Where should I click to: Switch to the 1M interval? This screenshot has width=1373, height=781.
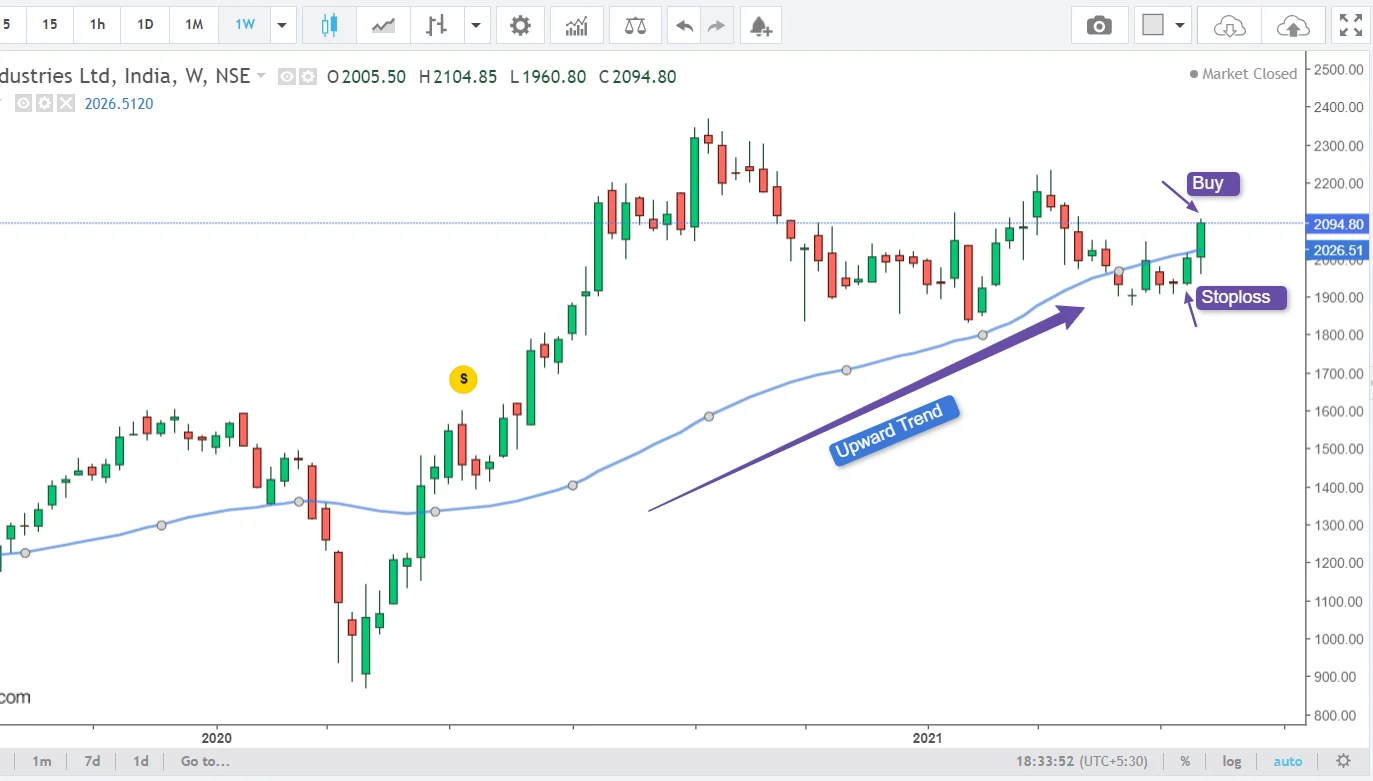(194, 25)
